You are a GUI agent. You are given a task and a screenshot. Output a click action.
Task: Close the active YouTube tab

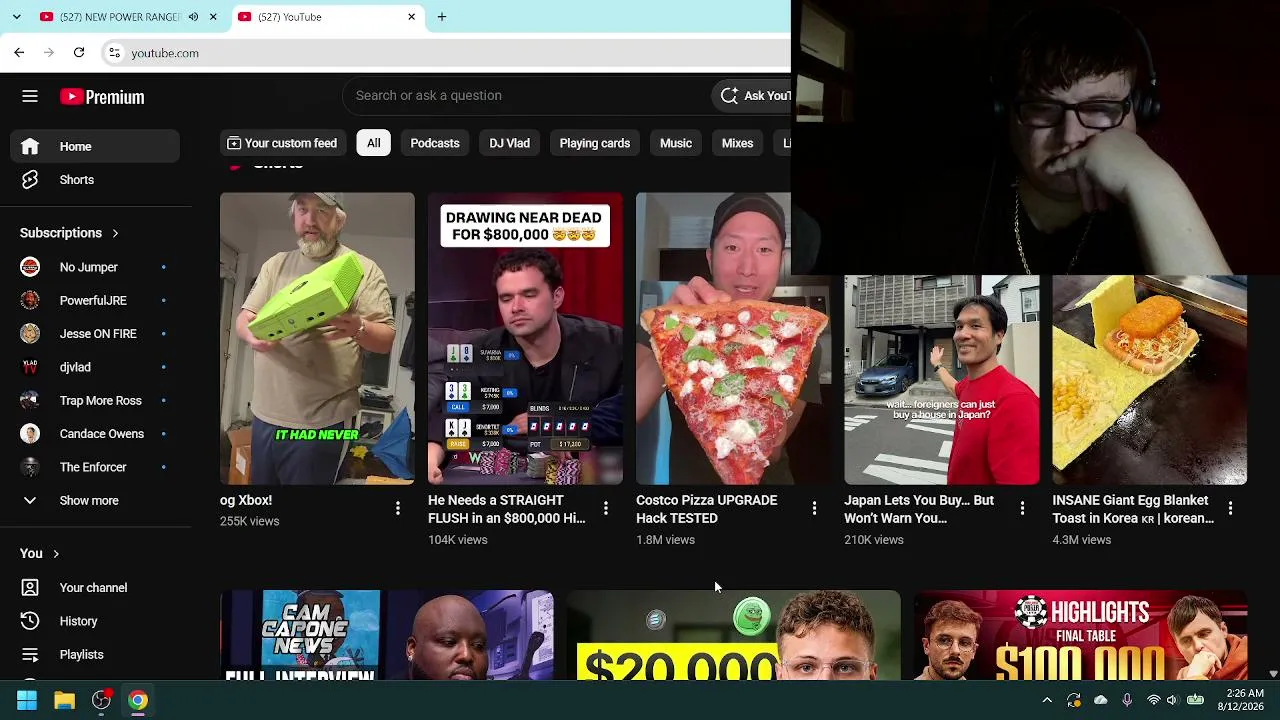pyautogui.click(x=411, y=17)
